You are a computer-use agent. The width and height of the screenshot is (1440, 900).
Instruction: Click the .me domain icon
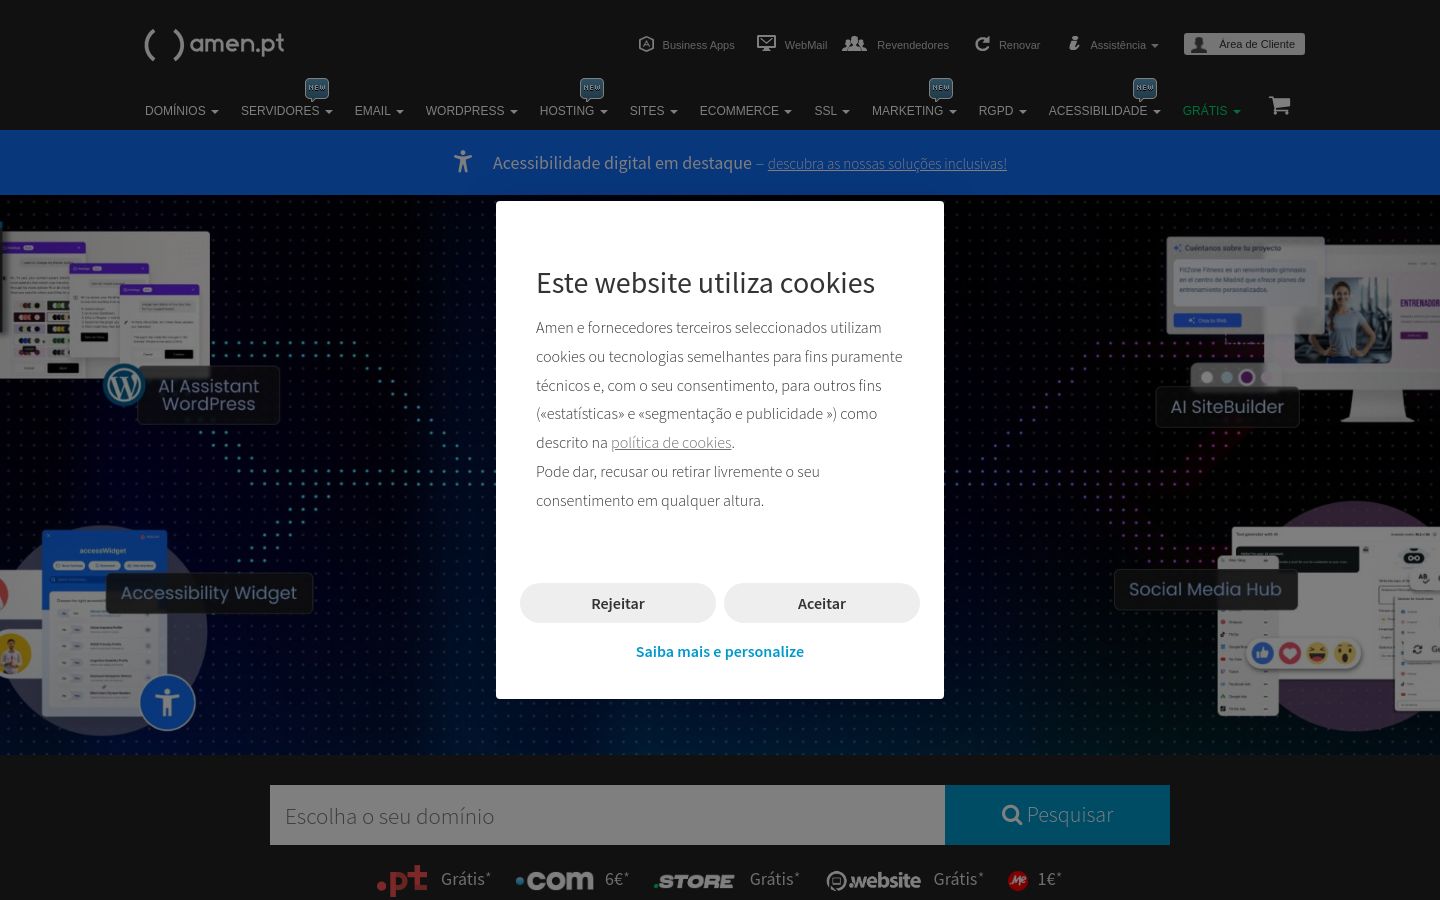[x=1018, y=880]
